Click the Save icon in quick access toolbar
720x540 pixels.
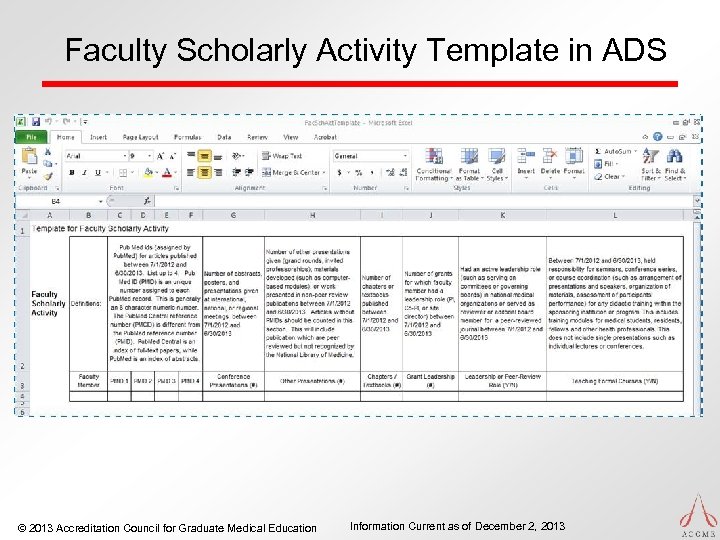coord(36,122)
